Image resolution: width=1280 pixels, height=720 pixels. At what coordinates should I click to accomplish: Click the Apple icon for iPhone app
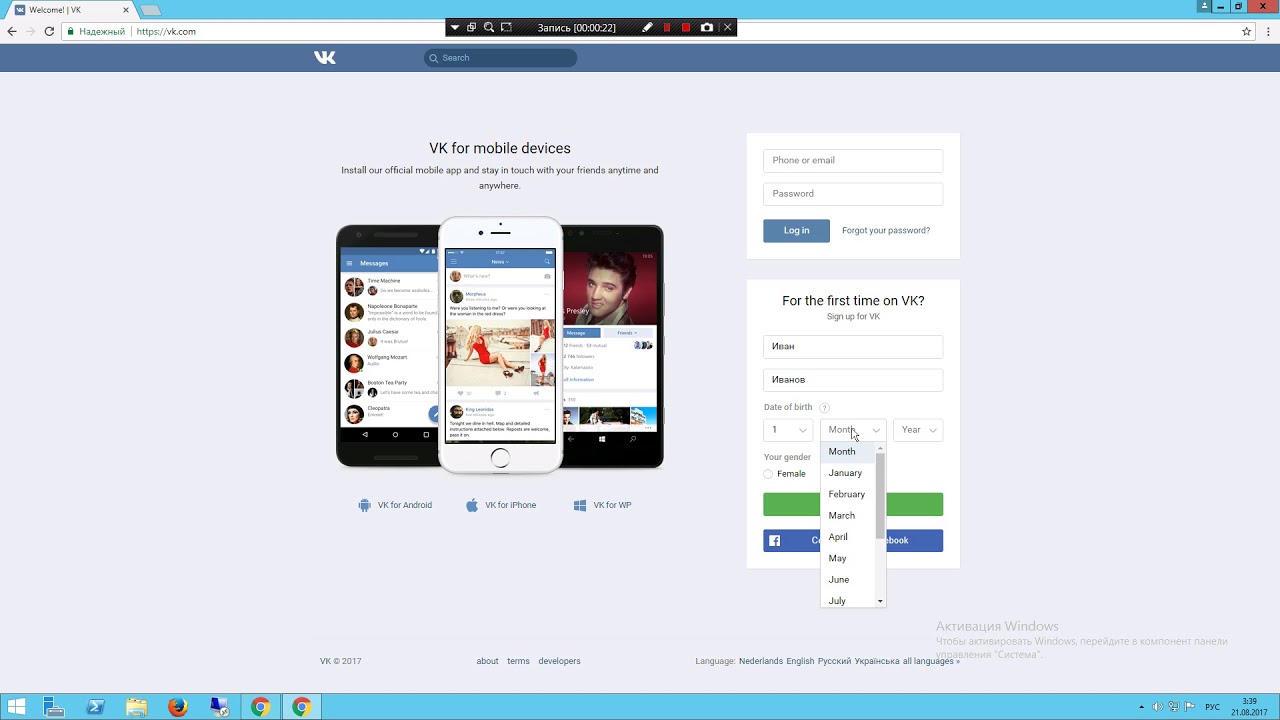pyautogui.click(x=472, y=505)
